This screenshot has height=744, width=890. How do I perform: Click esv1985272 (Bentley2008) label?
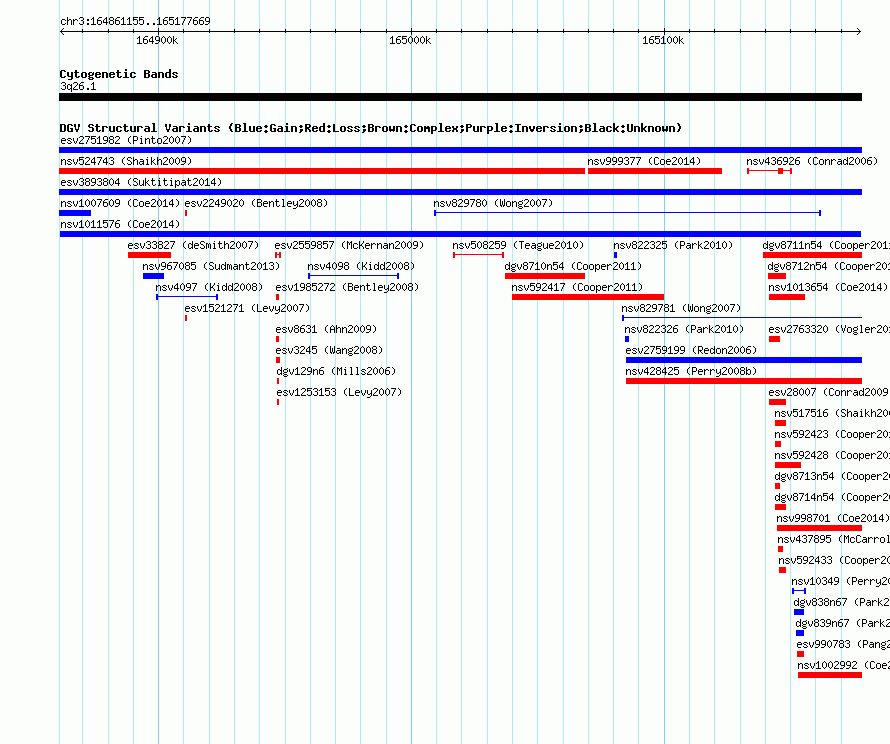pos(347,287)
